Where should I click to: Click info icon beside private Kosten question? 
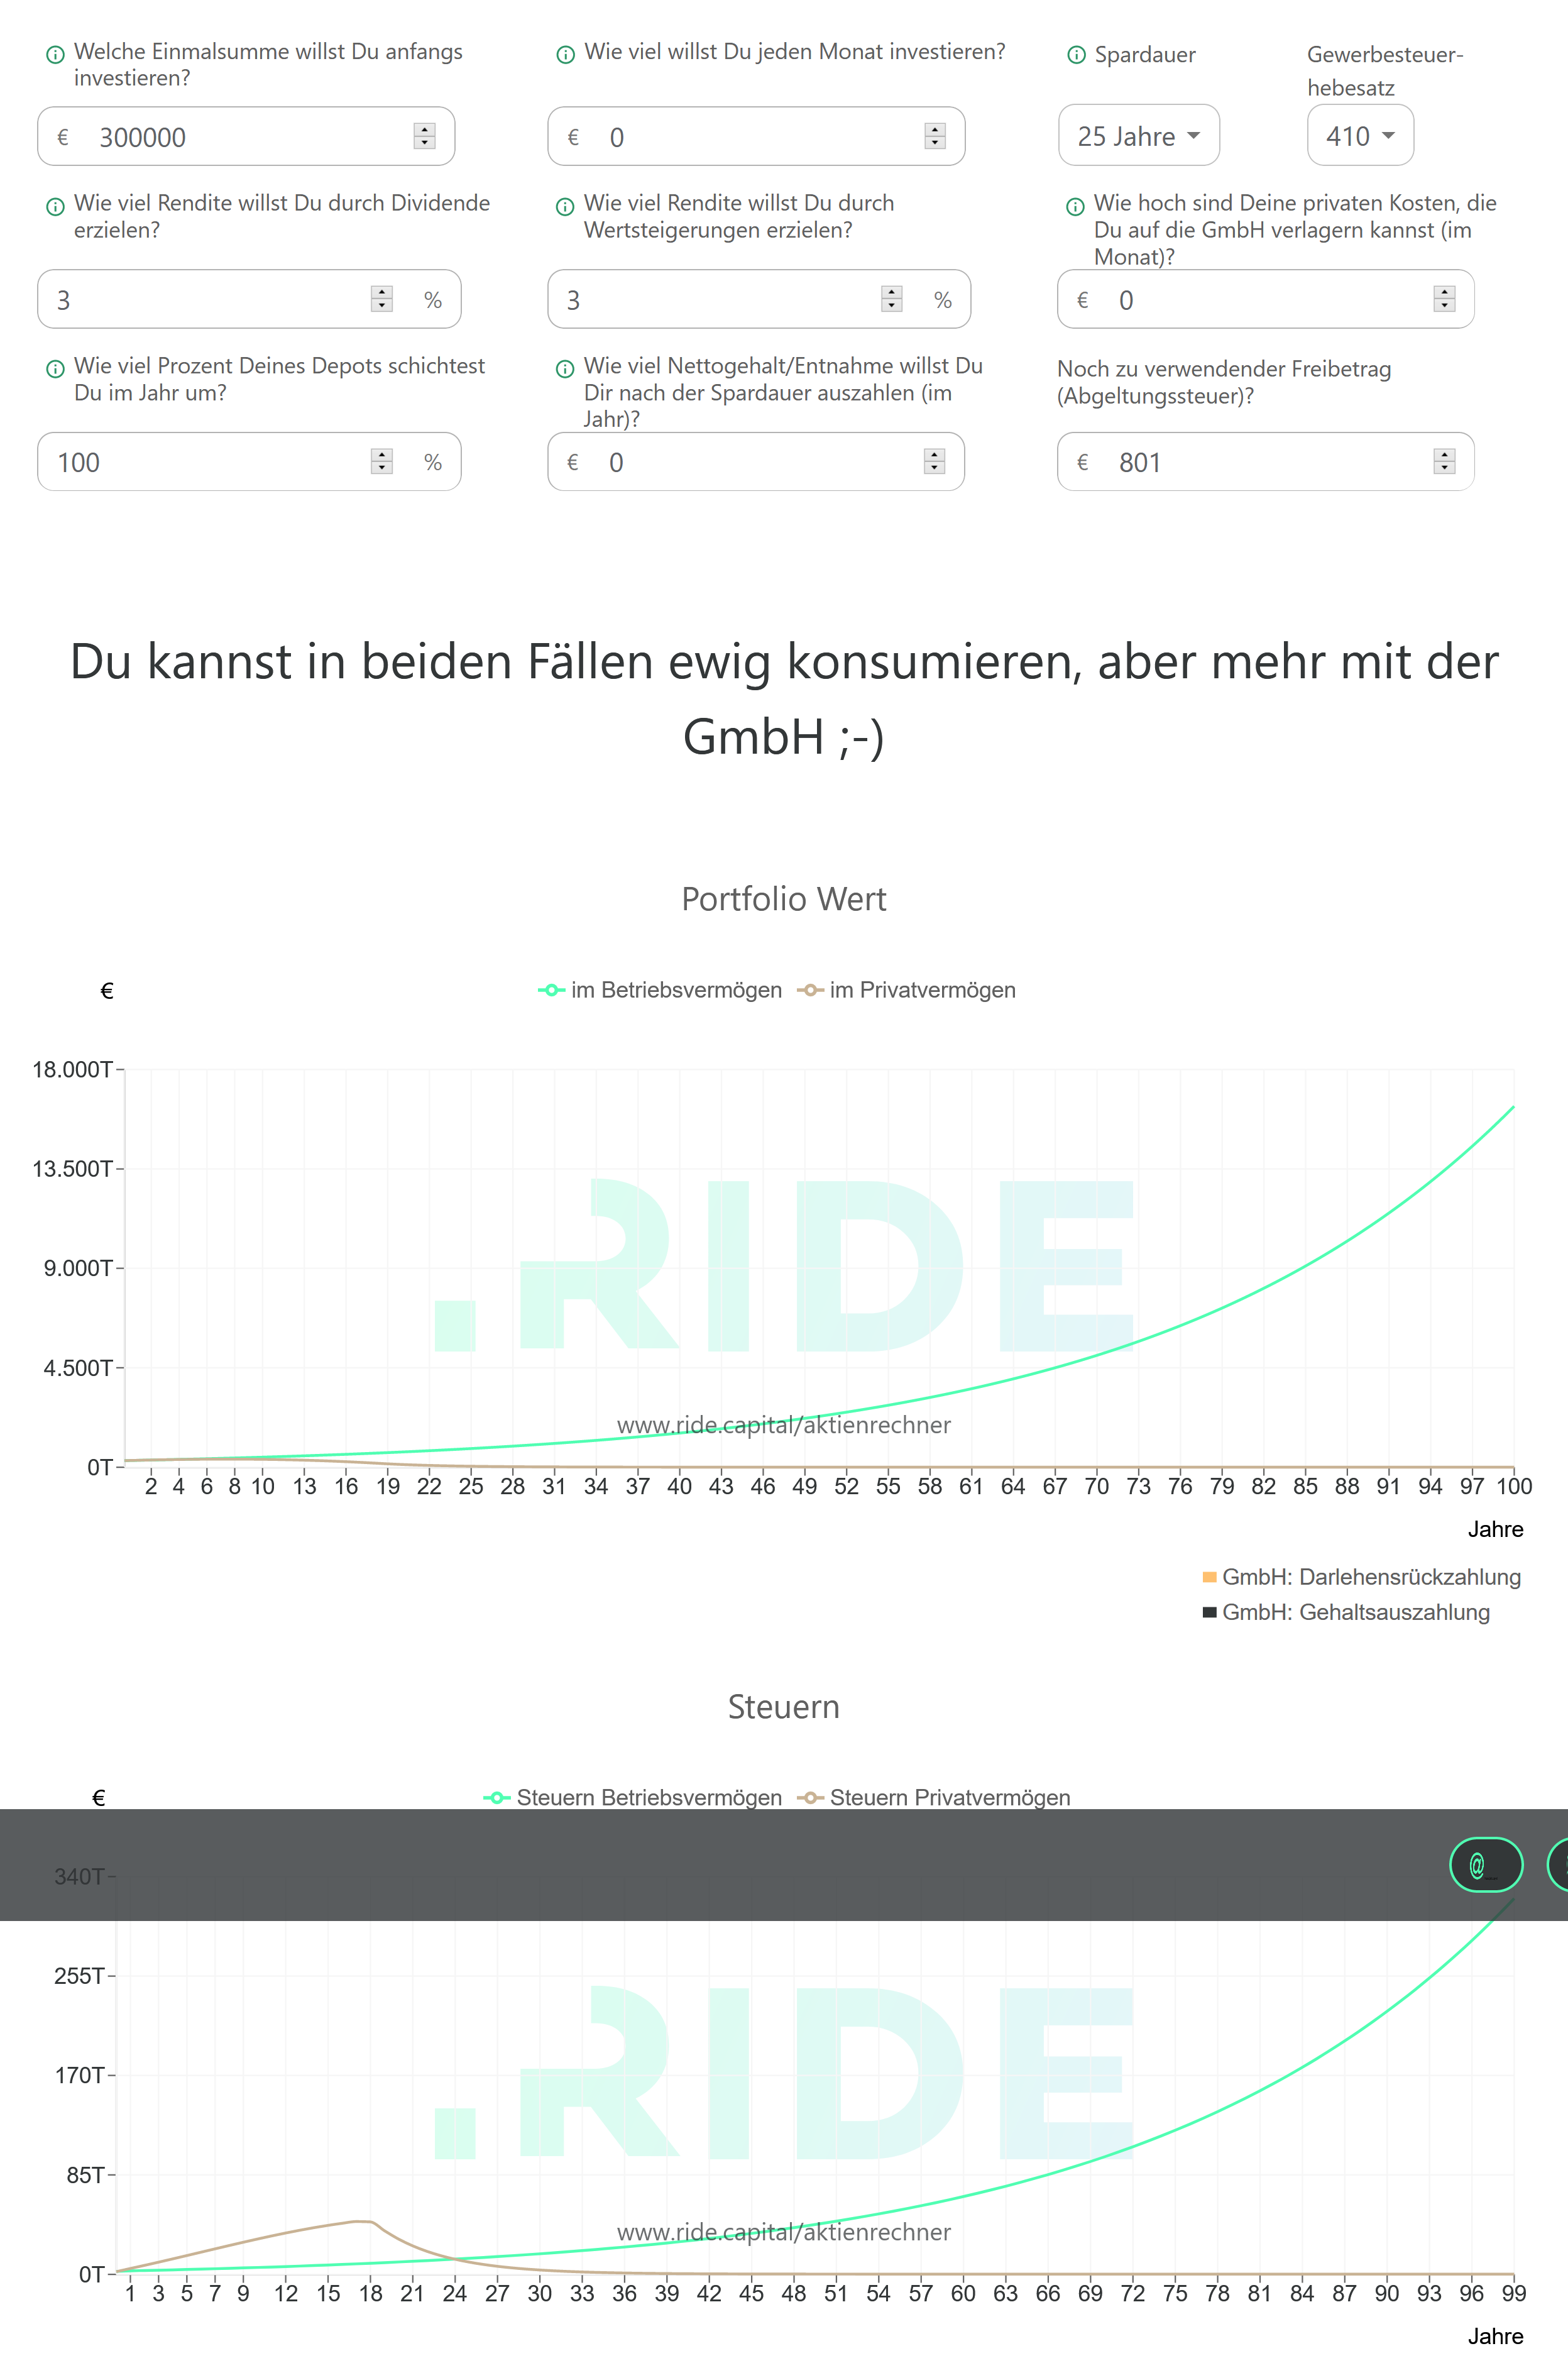click(1075, 207)
